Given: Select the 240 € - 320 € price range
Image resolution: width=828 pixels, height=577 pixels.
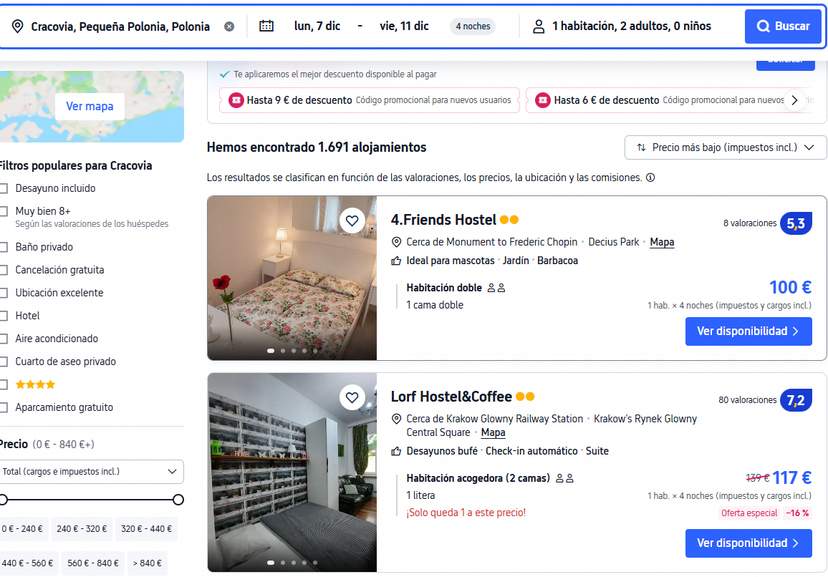Looking at the screenshot, I should (82, 528).
